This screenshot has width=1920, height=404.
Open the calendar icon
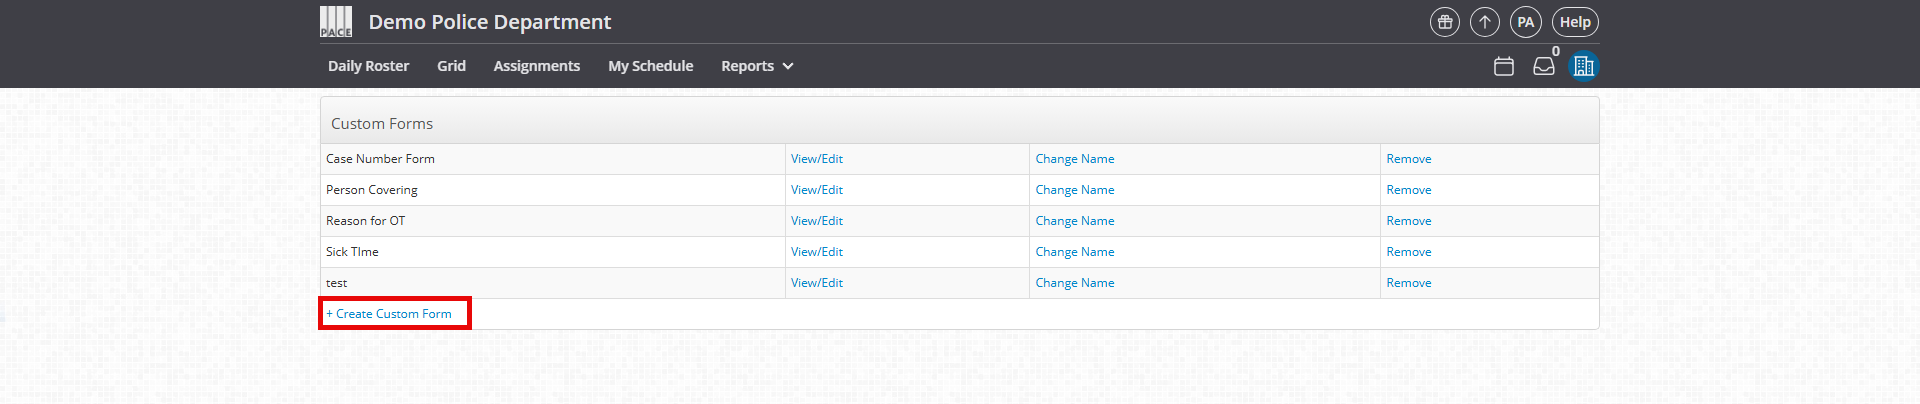tap(1504, 66)
